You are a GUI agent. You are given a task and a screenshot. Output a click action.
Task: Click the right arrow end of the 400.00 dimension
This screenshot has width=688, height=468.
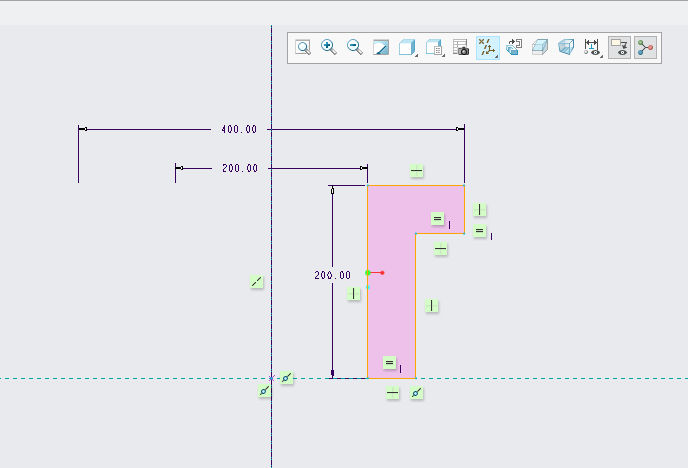pyautogui.click(x=460, y=129)
